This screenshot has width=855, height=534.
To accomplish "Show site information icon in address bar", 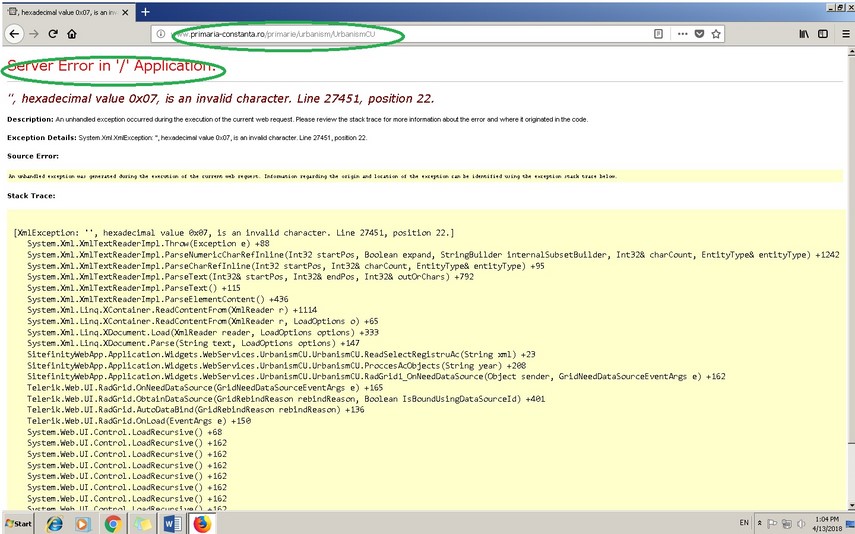I will click(160, 33).
